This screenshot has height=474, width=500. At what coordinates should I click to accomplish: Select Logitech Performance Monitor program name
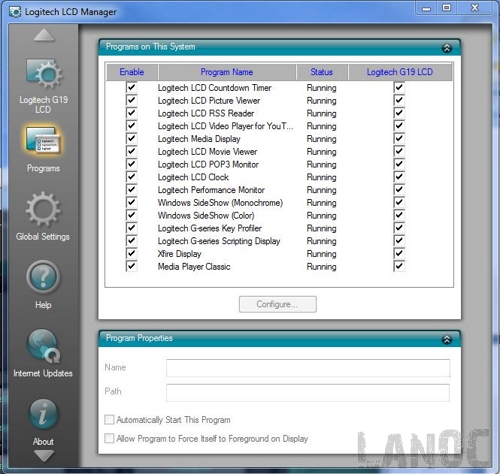[211, 190]
